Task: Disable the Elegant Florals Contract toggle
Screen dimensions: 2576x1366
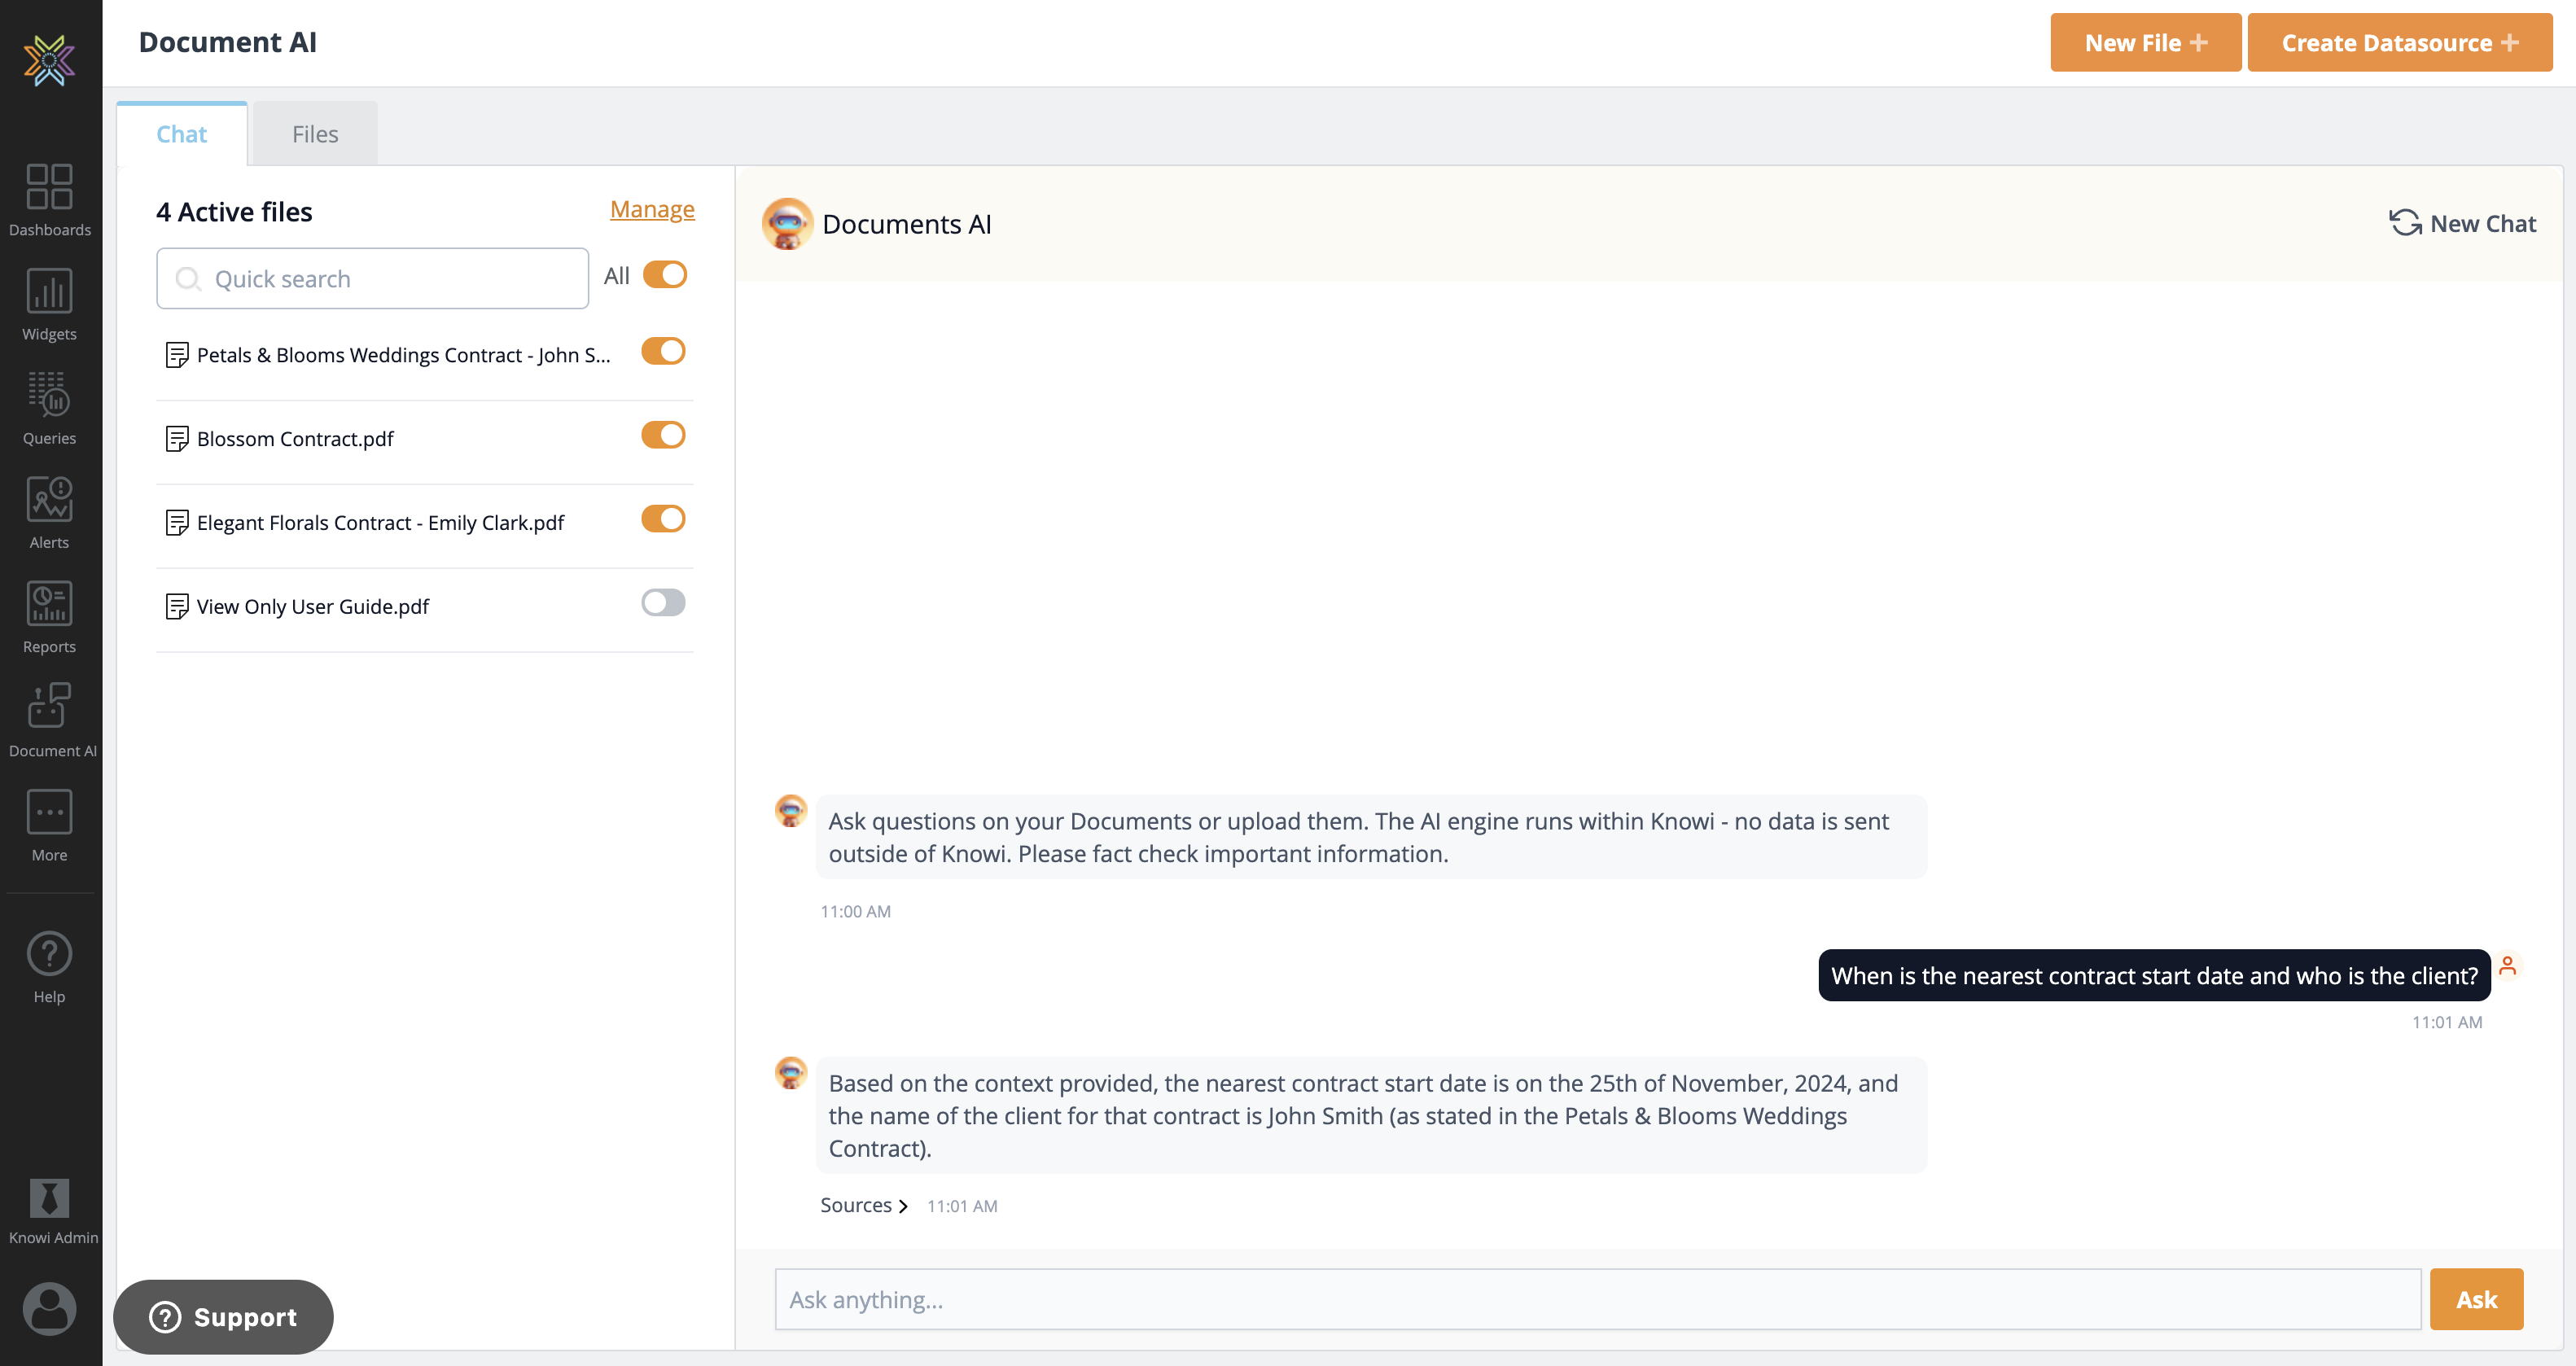Action: [663, 519]
